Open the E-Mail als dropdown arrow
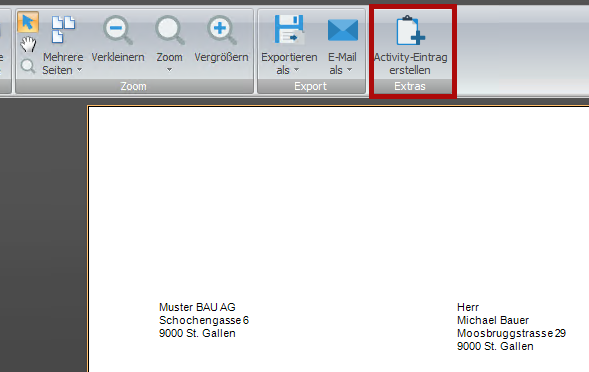 click(x=349, y=70)
